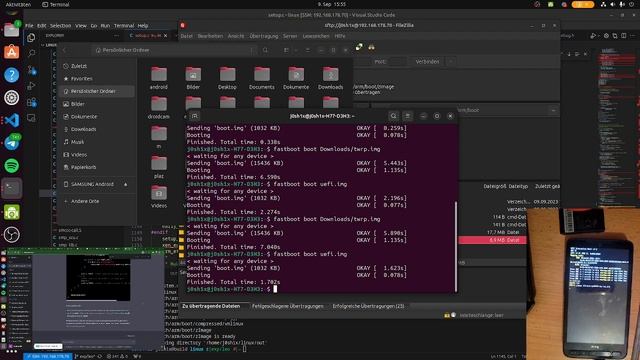Open hamburger menu in terminal header bar
This screenshot has height=360, width=640.
(407, 116)
